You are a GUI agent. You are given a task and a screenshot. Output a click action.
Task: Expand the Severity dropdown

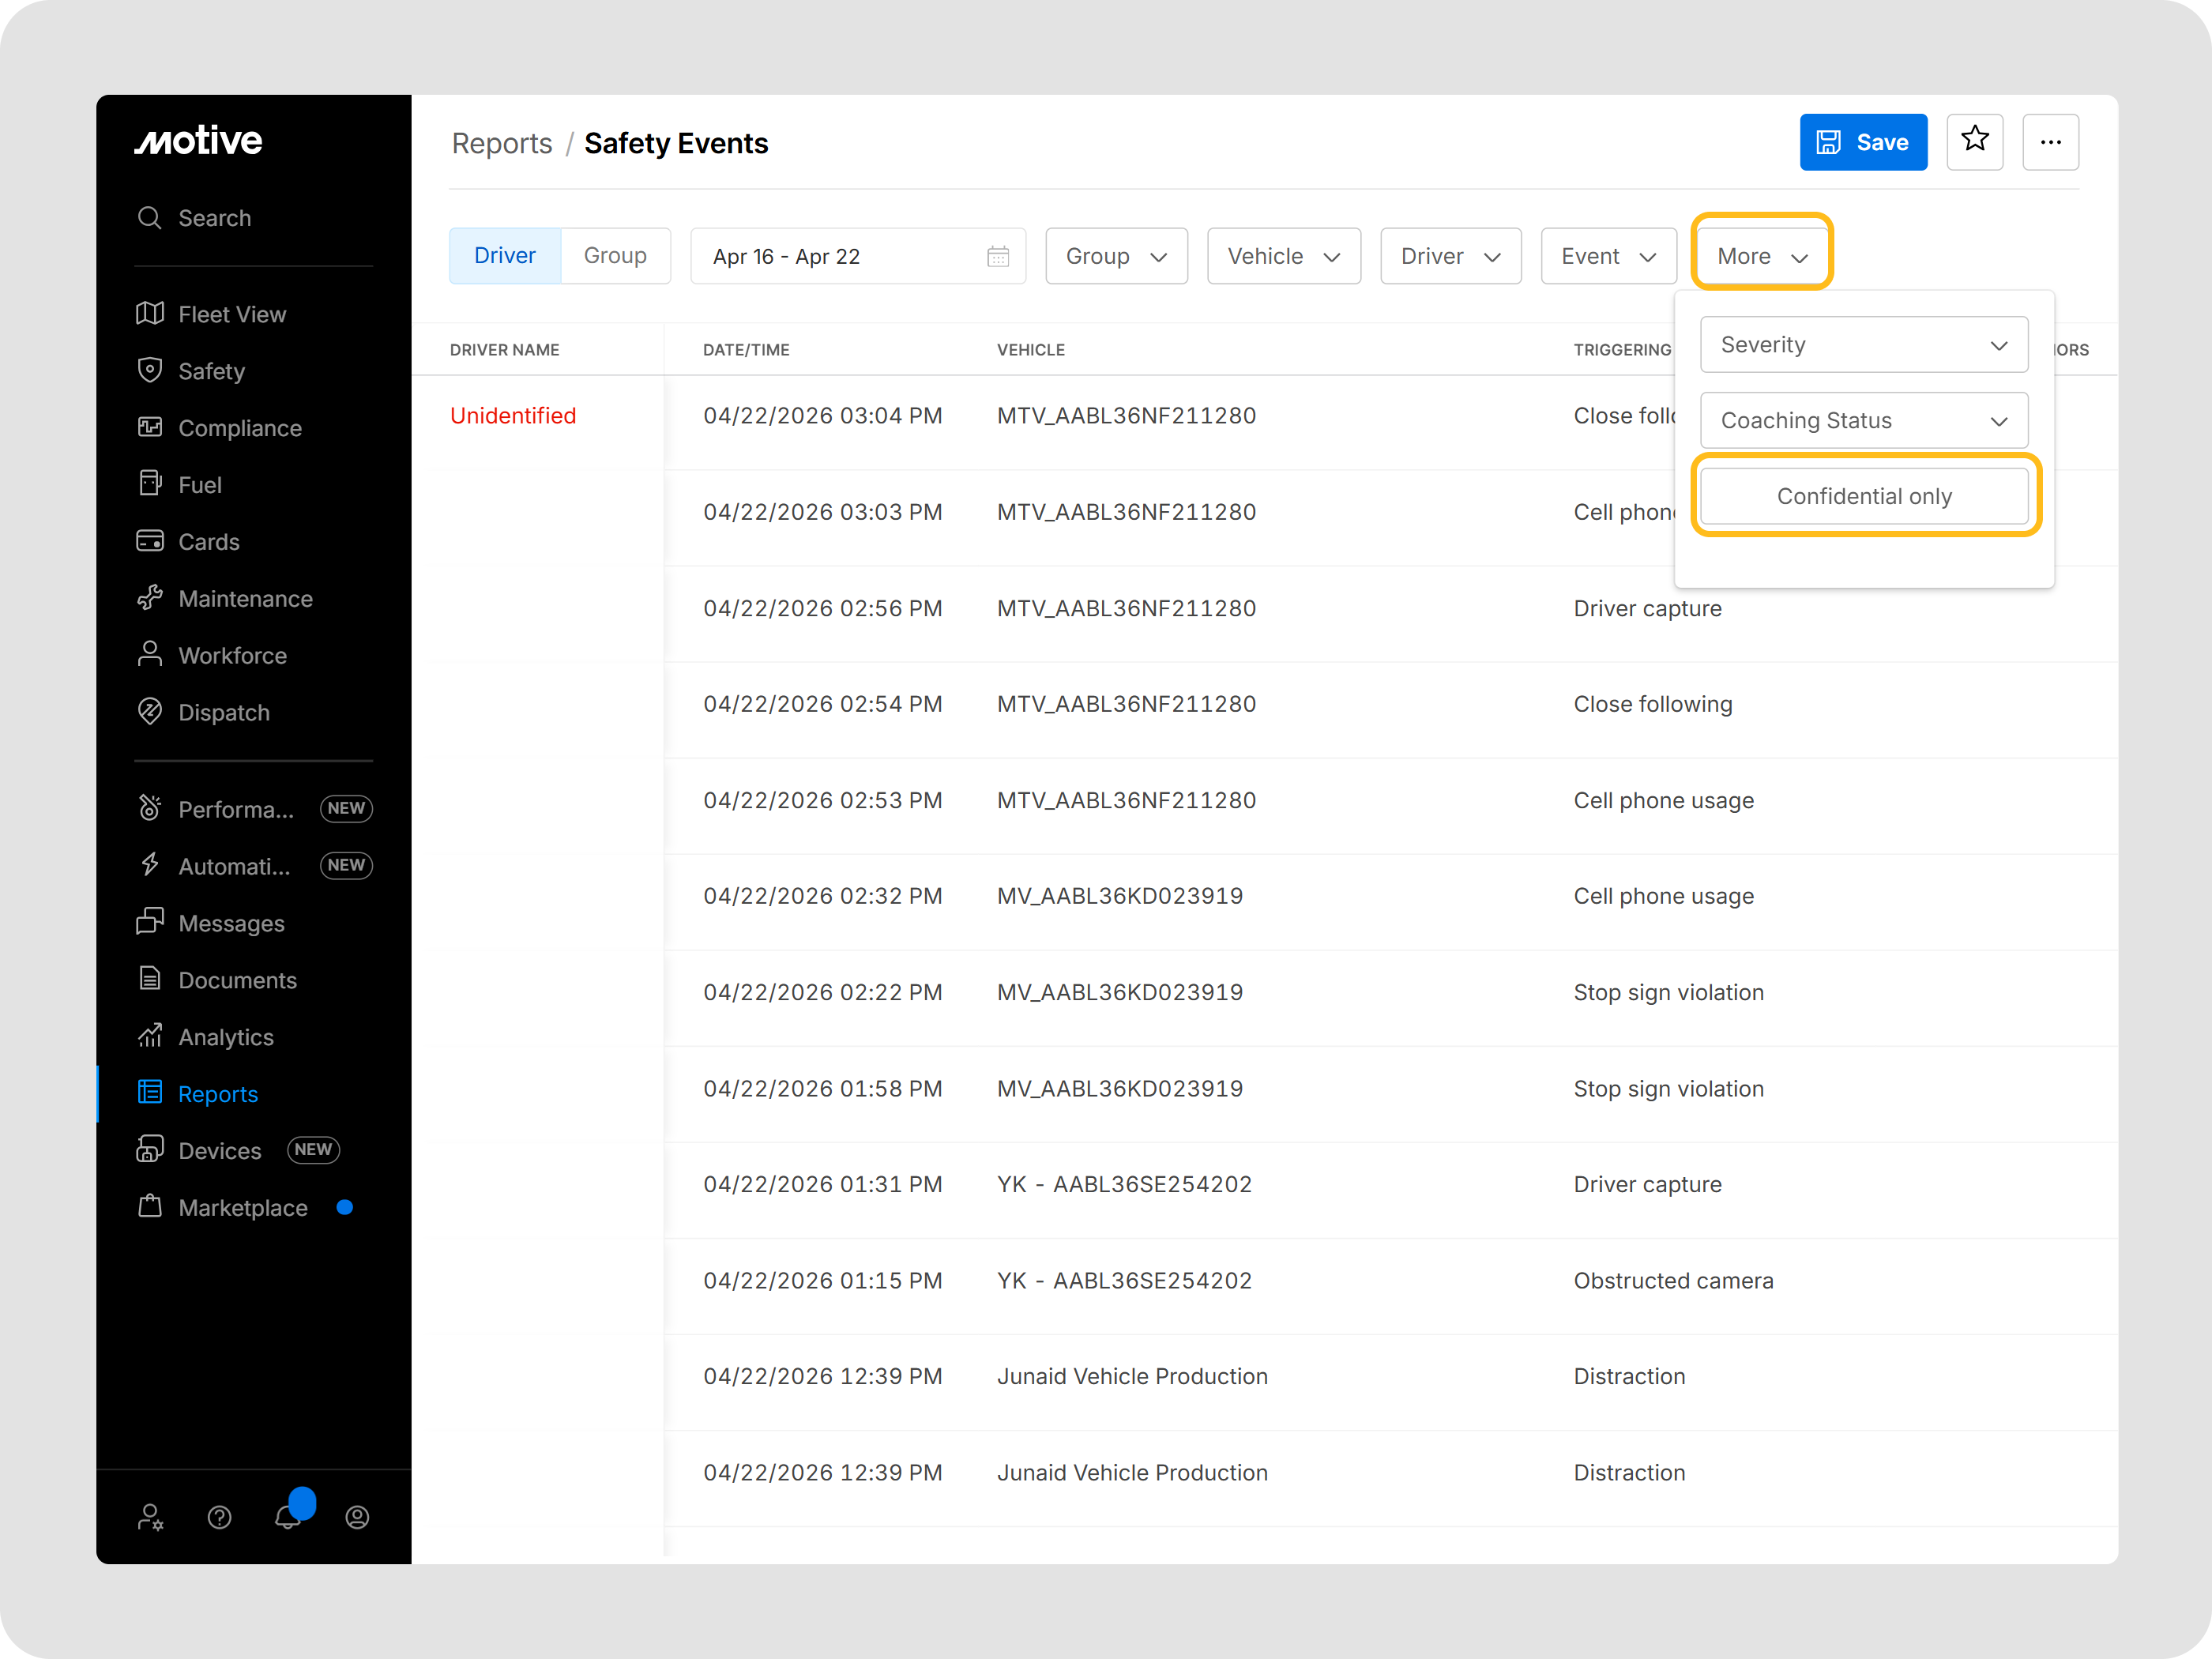1863,345
